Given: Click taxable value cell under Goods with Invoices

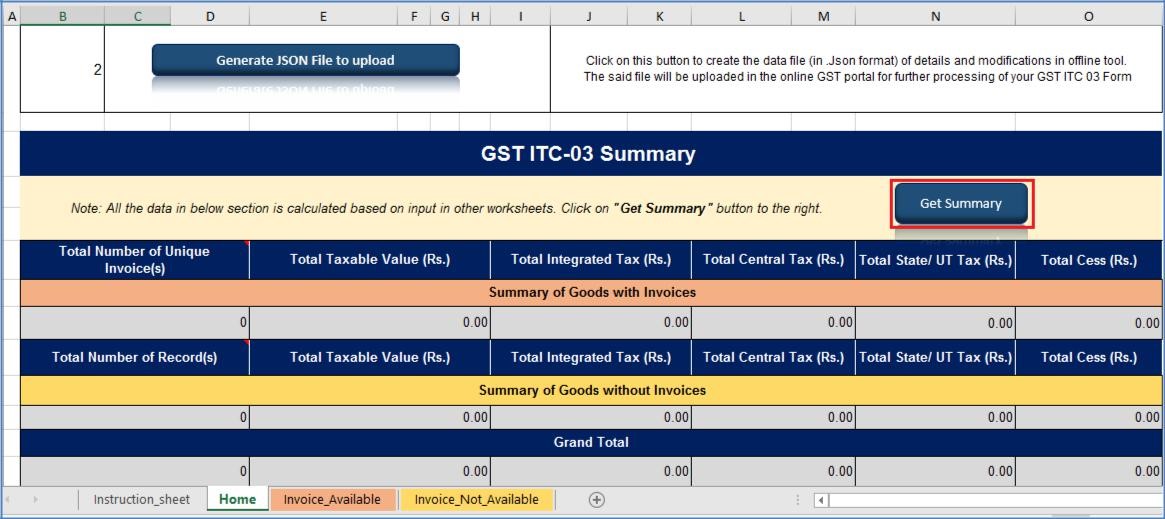Looking at the screenshot, I should [370, 323].
